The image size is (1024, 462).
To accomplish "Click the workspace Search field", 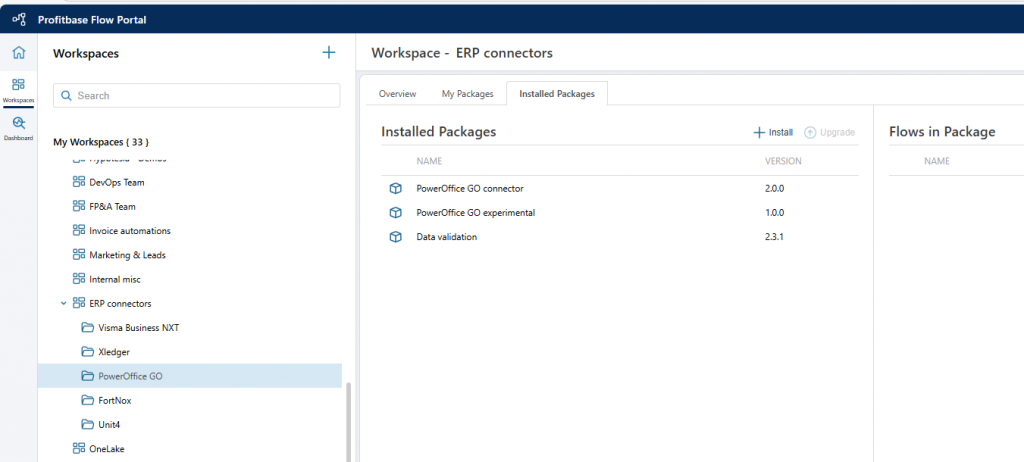I will pyautogui.click(x=196, y=96).
